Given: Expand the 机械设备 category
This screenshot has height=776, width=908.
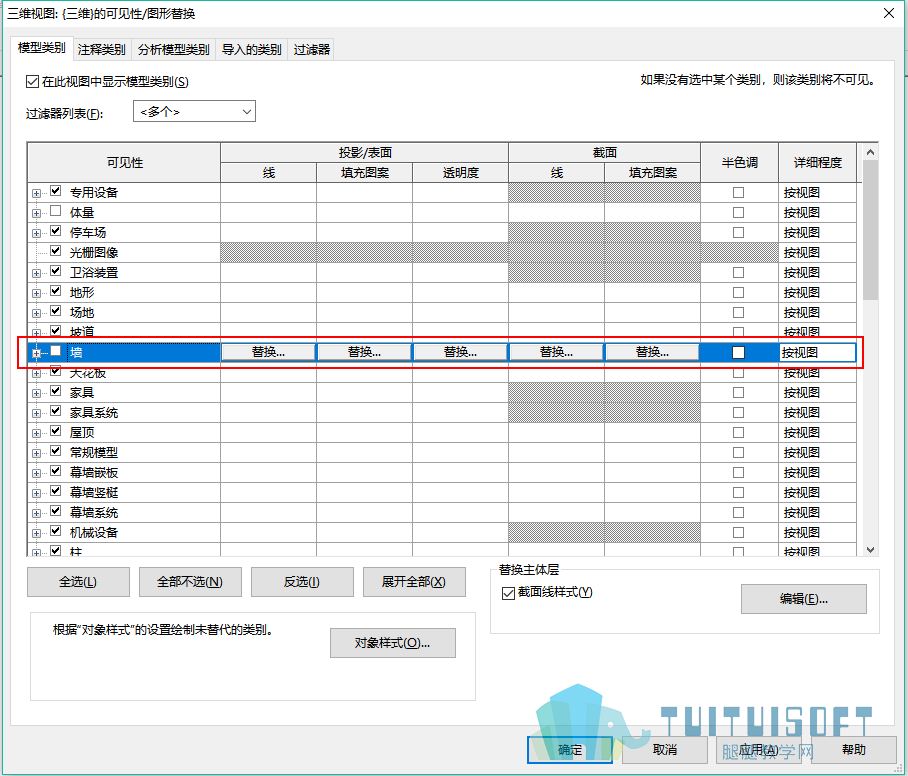Looking at the screenshot, I should pyautogui.click(x=36, y=533).
